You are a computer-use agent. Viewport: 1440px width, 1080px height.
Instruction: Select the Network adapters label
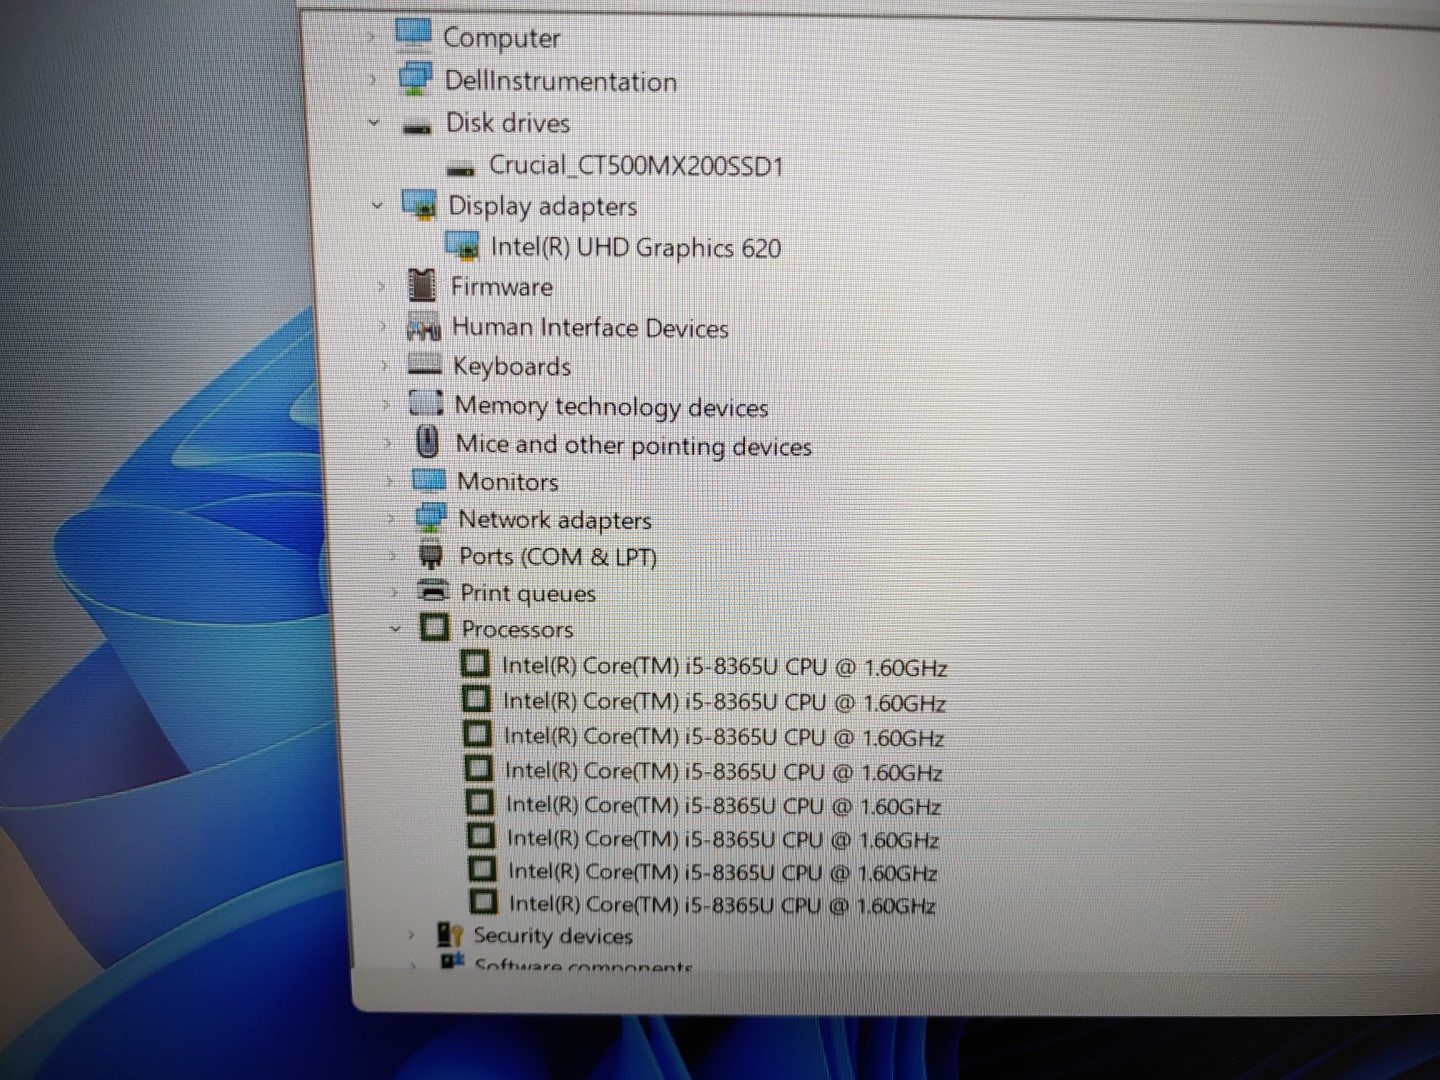[555, 520]
